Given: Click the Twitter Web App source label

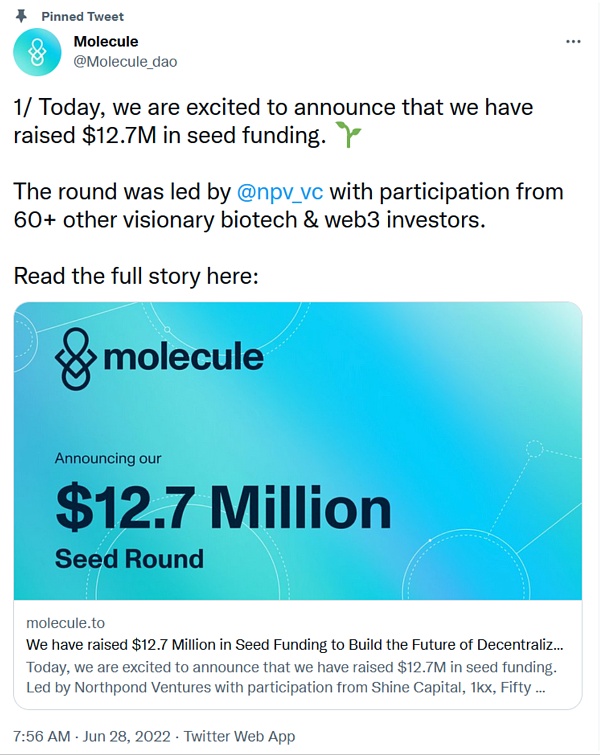Looking at the screenshot, I should pos(239,736).
